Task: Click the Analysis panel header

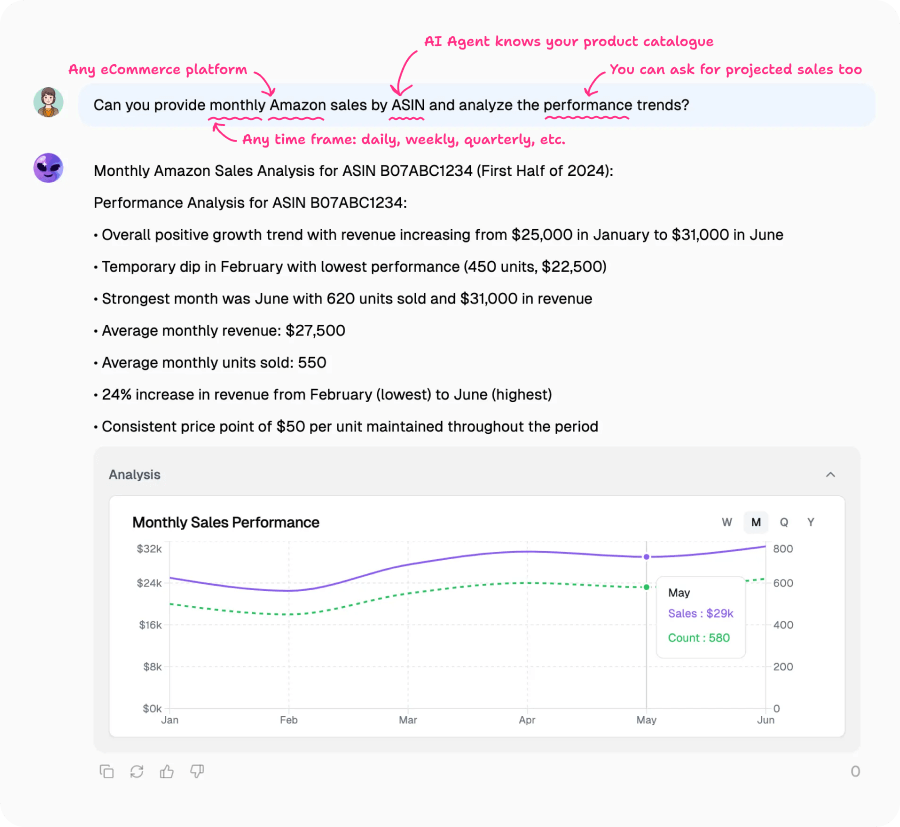Action: tap(134, 474)
